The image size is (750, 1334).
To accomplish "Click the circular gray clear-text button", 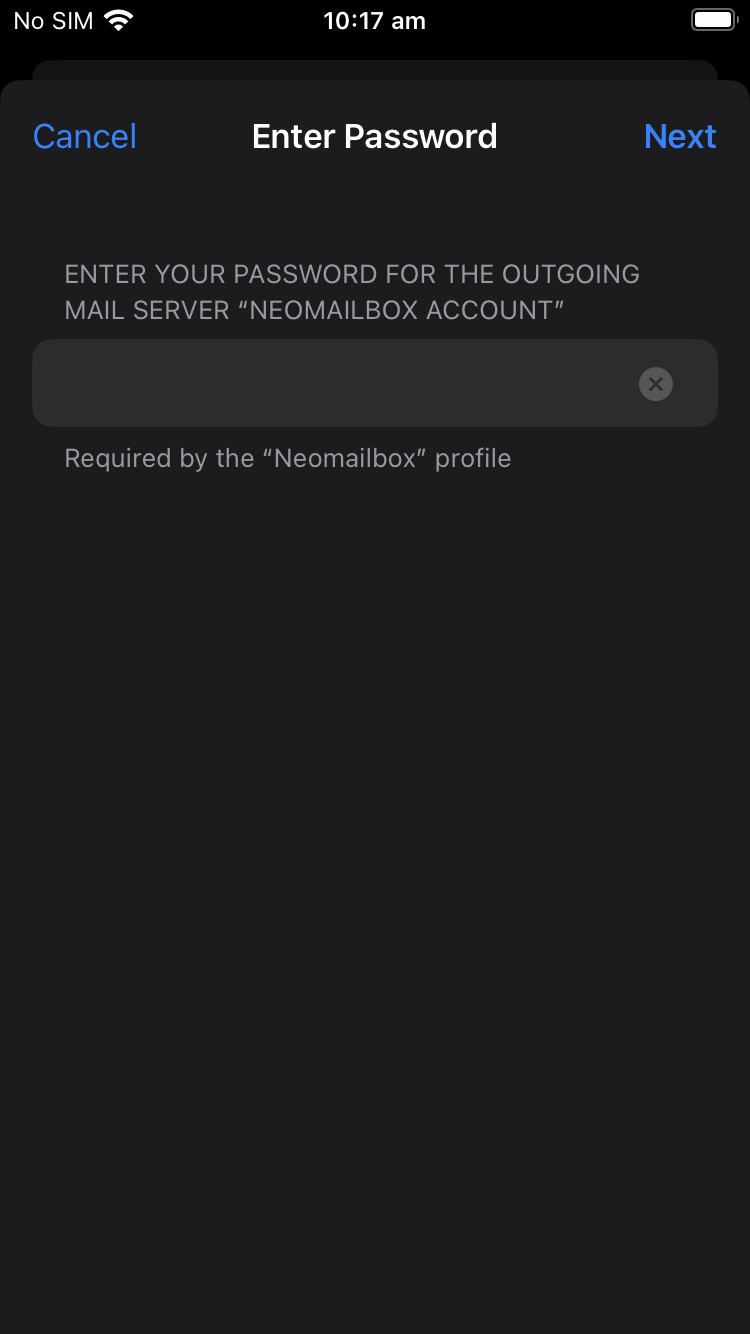I will (x=656, y=384).
